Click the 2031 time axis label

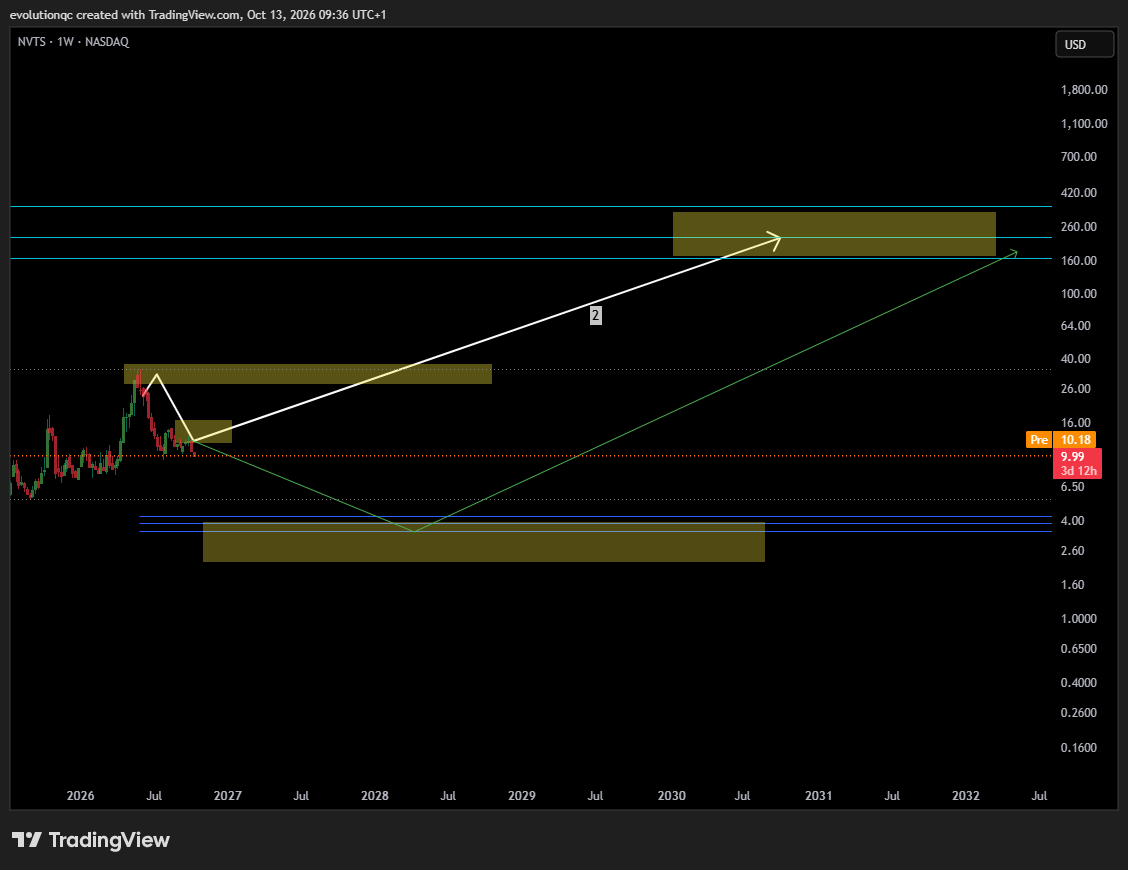(819, 796)
